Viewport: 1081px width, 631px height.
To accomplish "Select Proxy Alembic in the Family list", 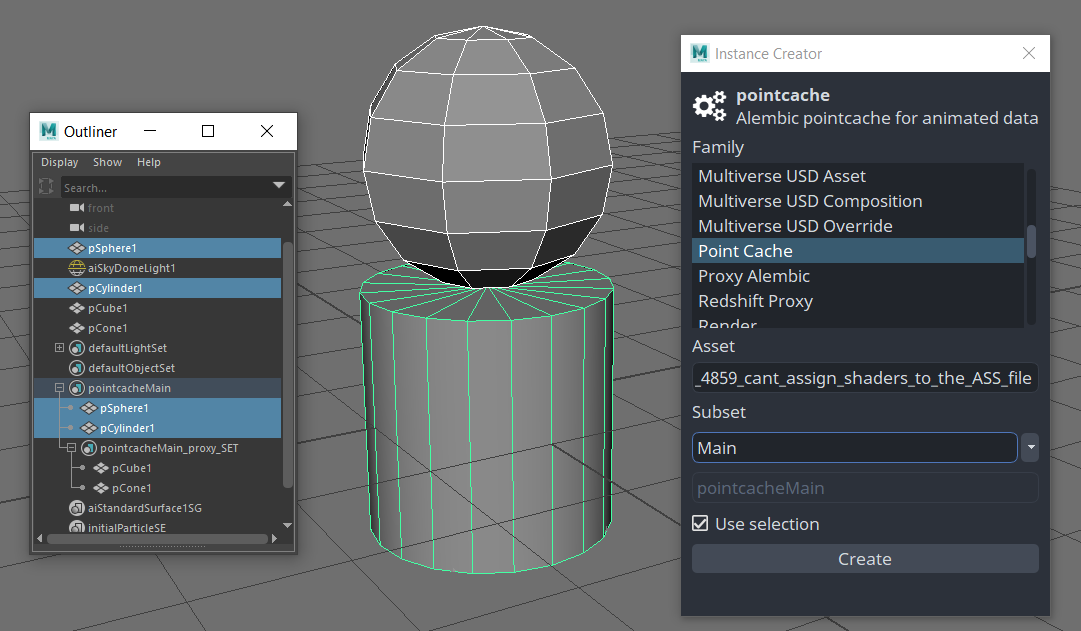I will (x=754, y=276).
